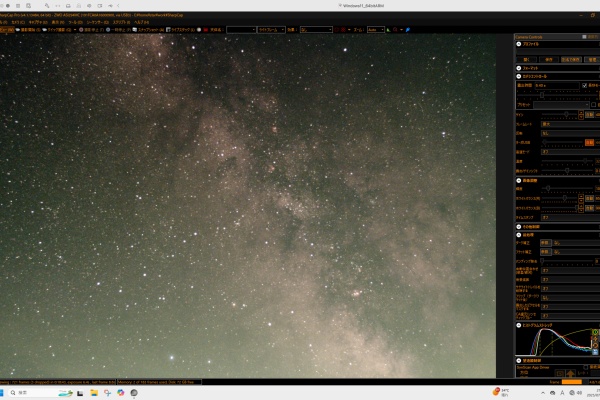
Task: Click the blue pin icon at toolbar end
Action: point(408,30)
